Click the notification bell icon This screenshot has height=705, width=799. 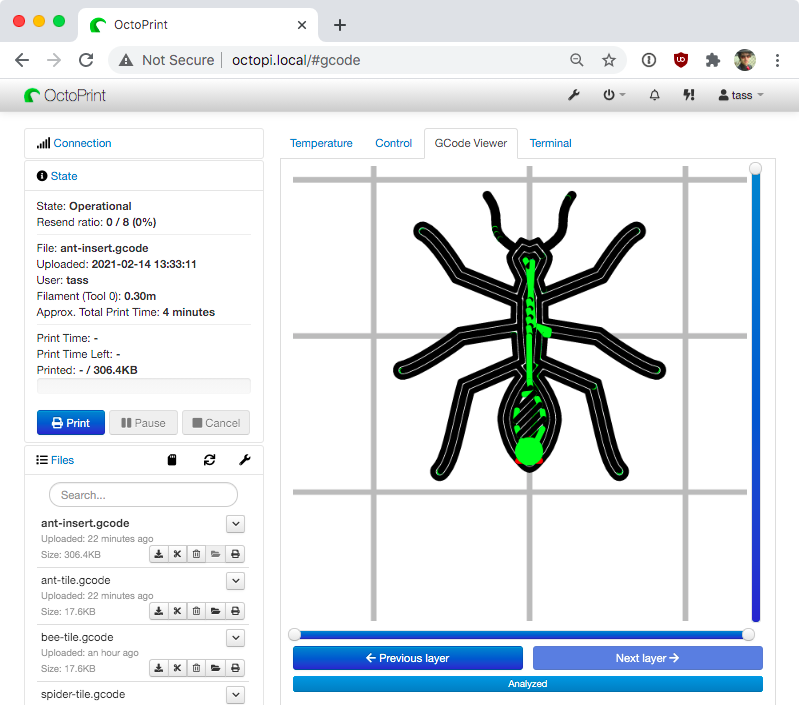pos(655,95)
